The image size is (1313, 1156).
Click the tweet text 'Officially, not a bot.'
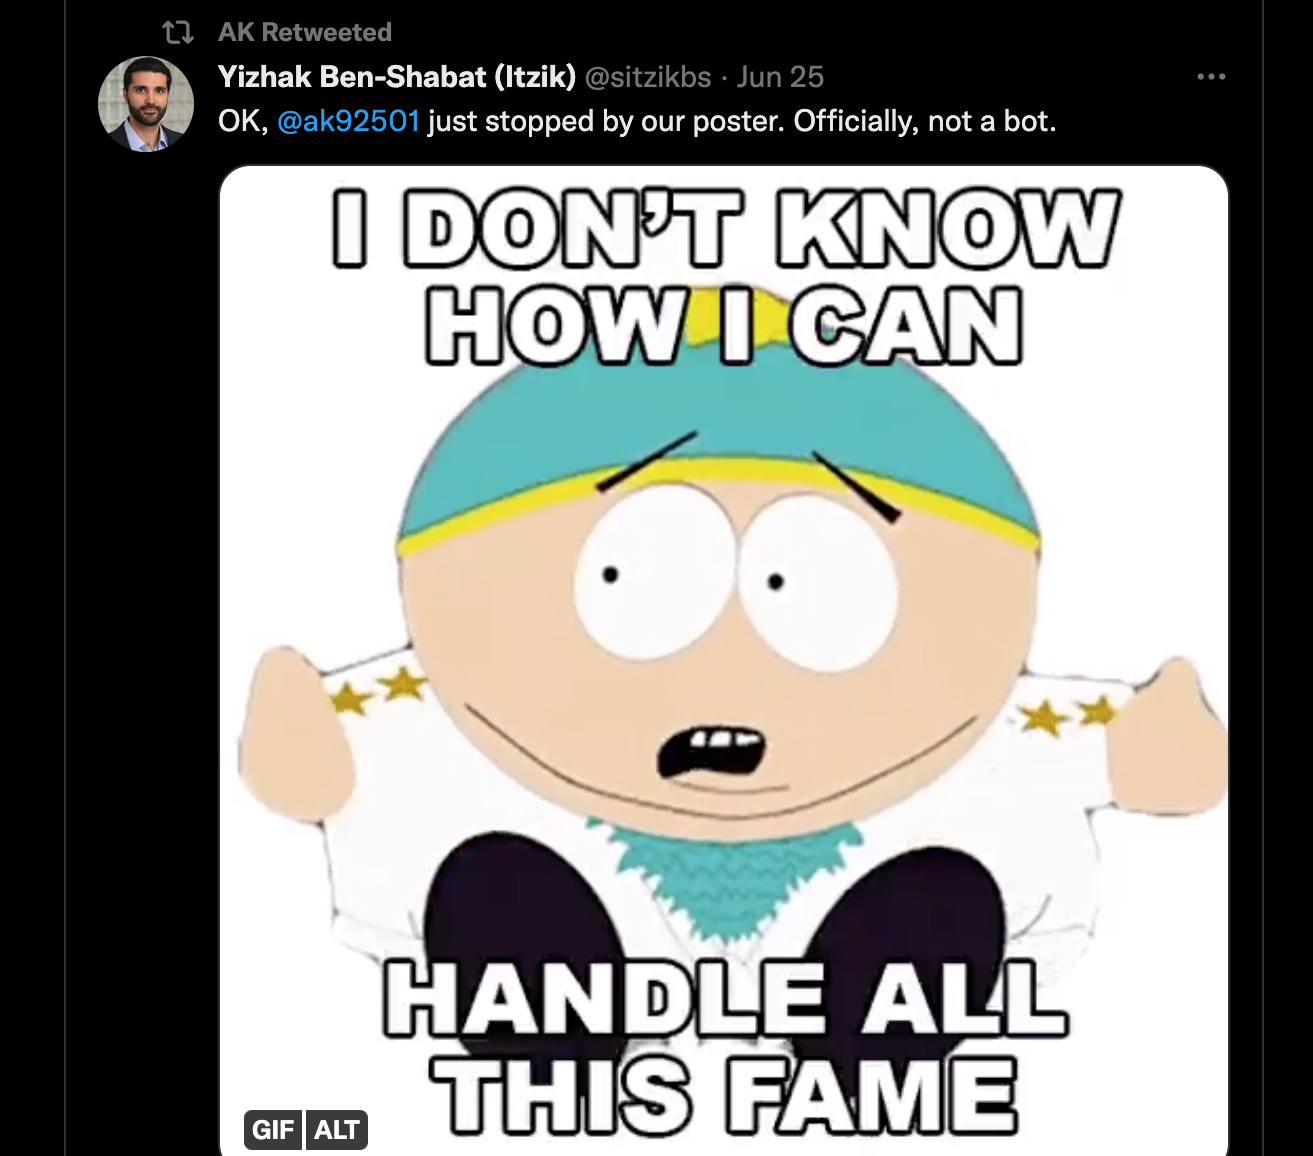click(925, 121)
